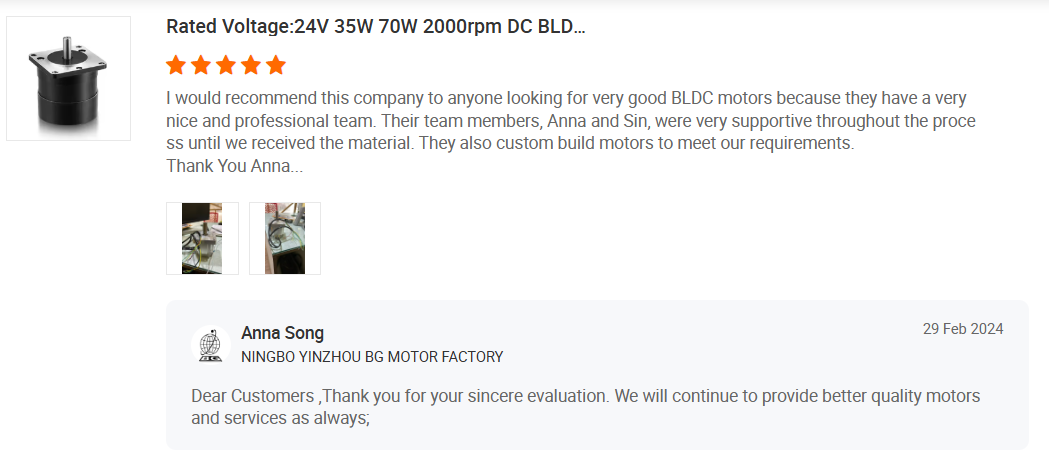
Task: Open Anna Song's supplier profile name
Action: [x=282, y=333]
